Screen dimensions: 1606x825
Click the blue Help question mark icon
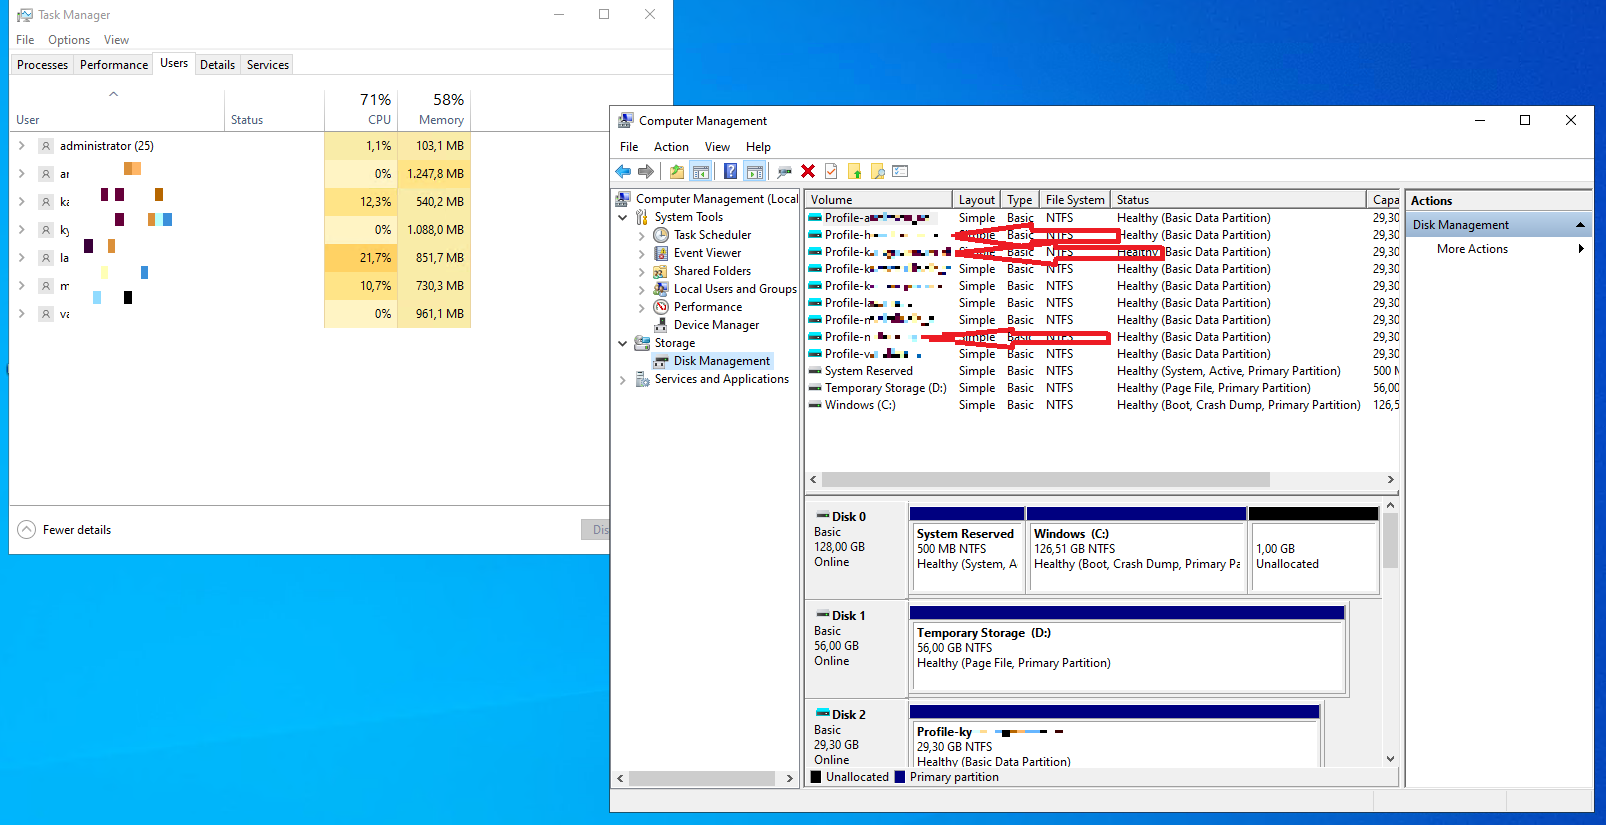point(731,172)
